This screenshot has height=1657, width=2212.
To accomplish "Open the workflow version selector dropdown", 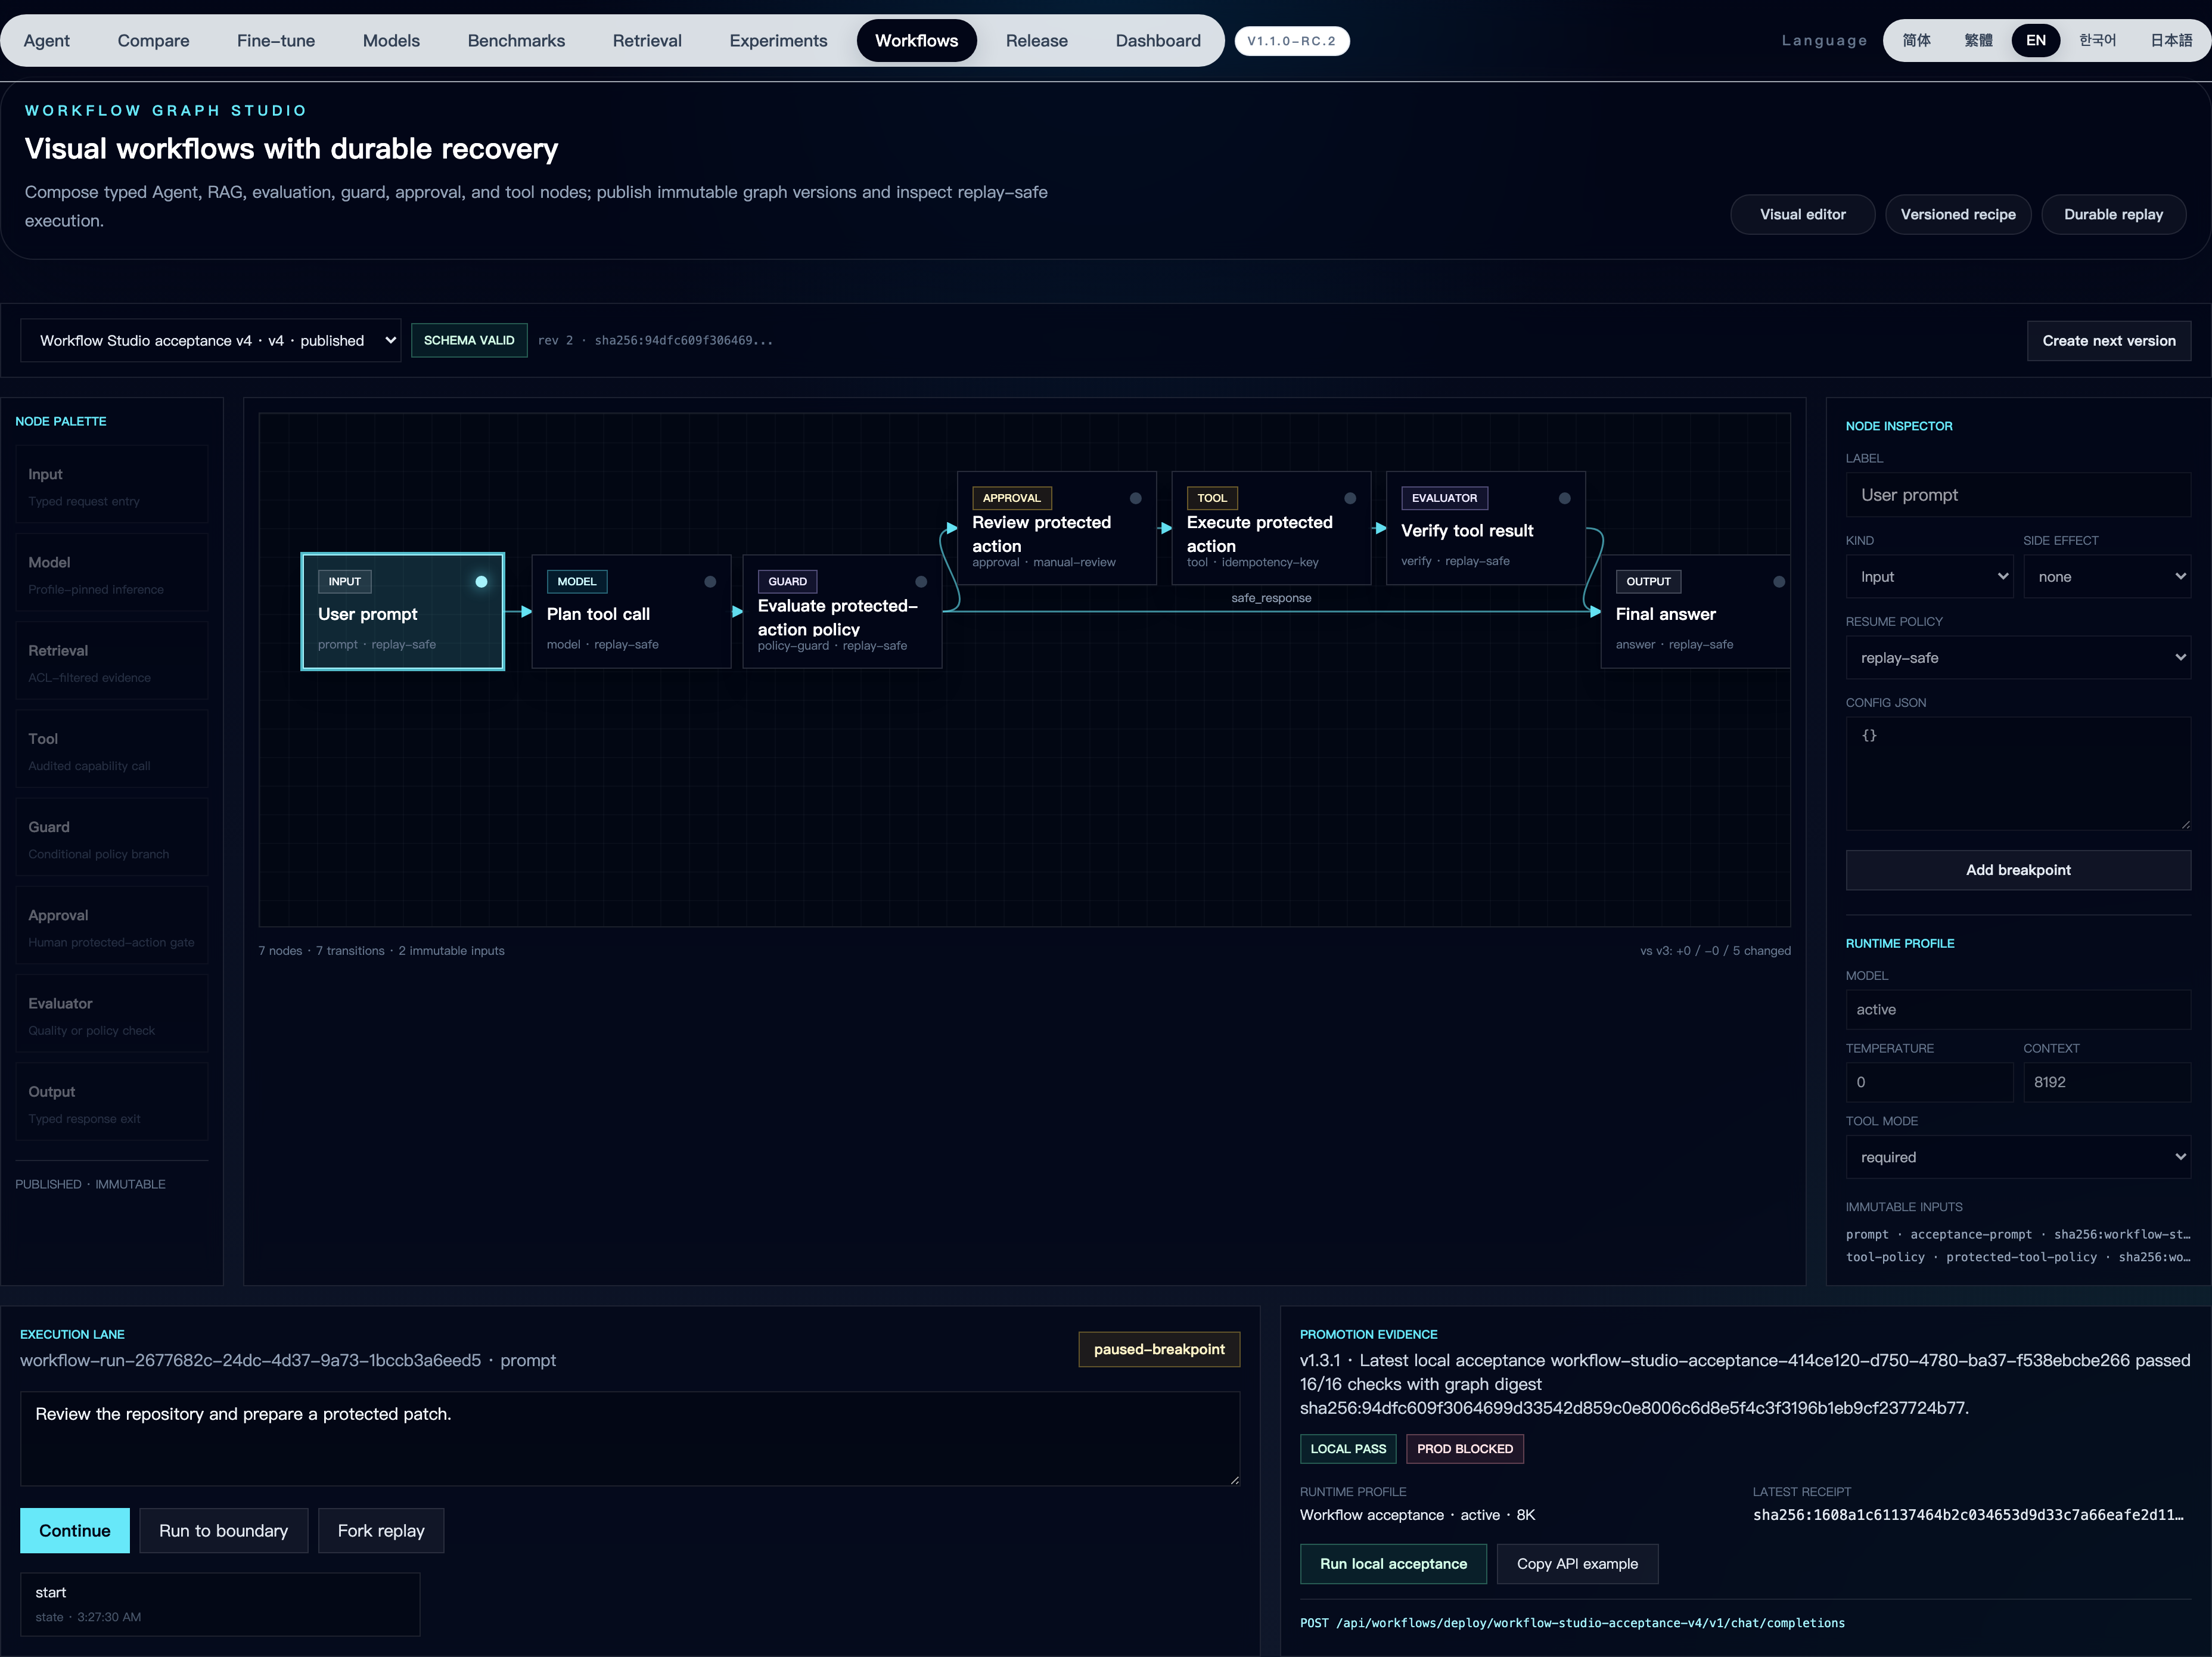I will (211, 340).
